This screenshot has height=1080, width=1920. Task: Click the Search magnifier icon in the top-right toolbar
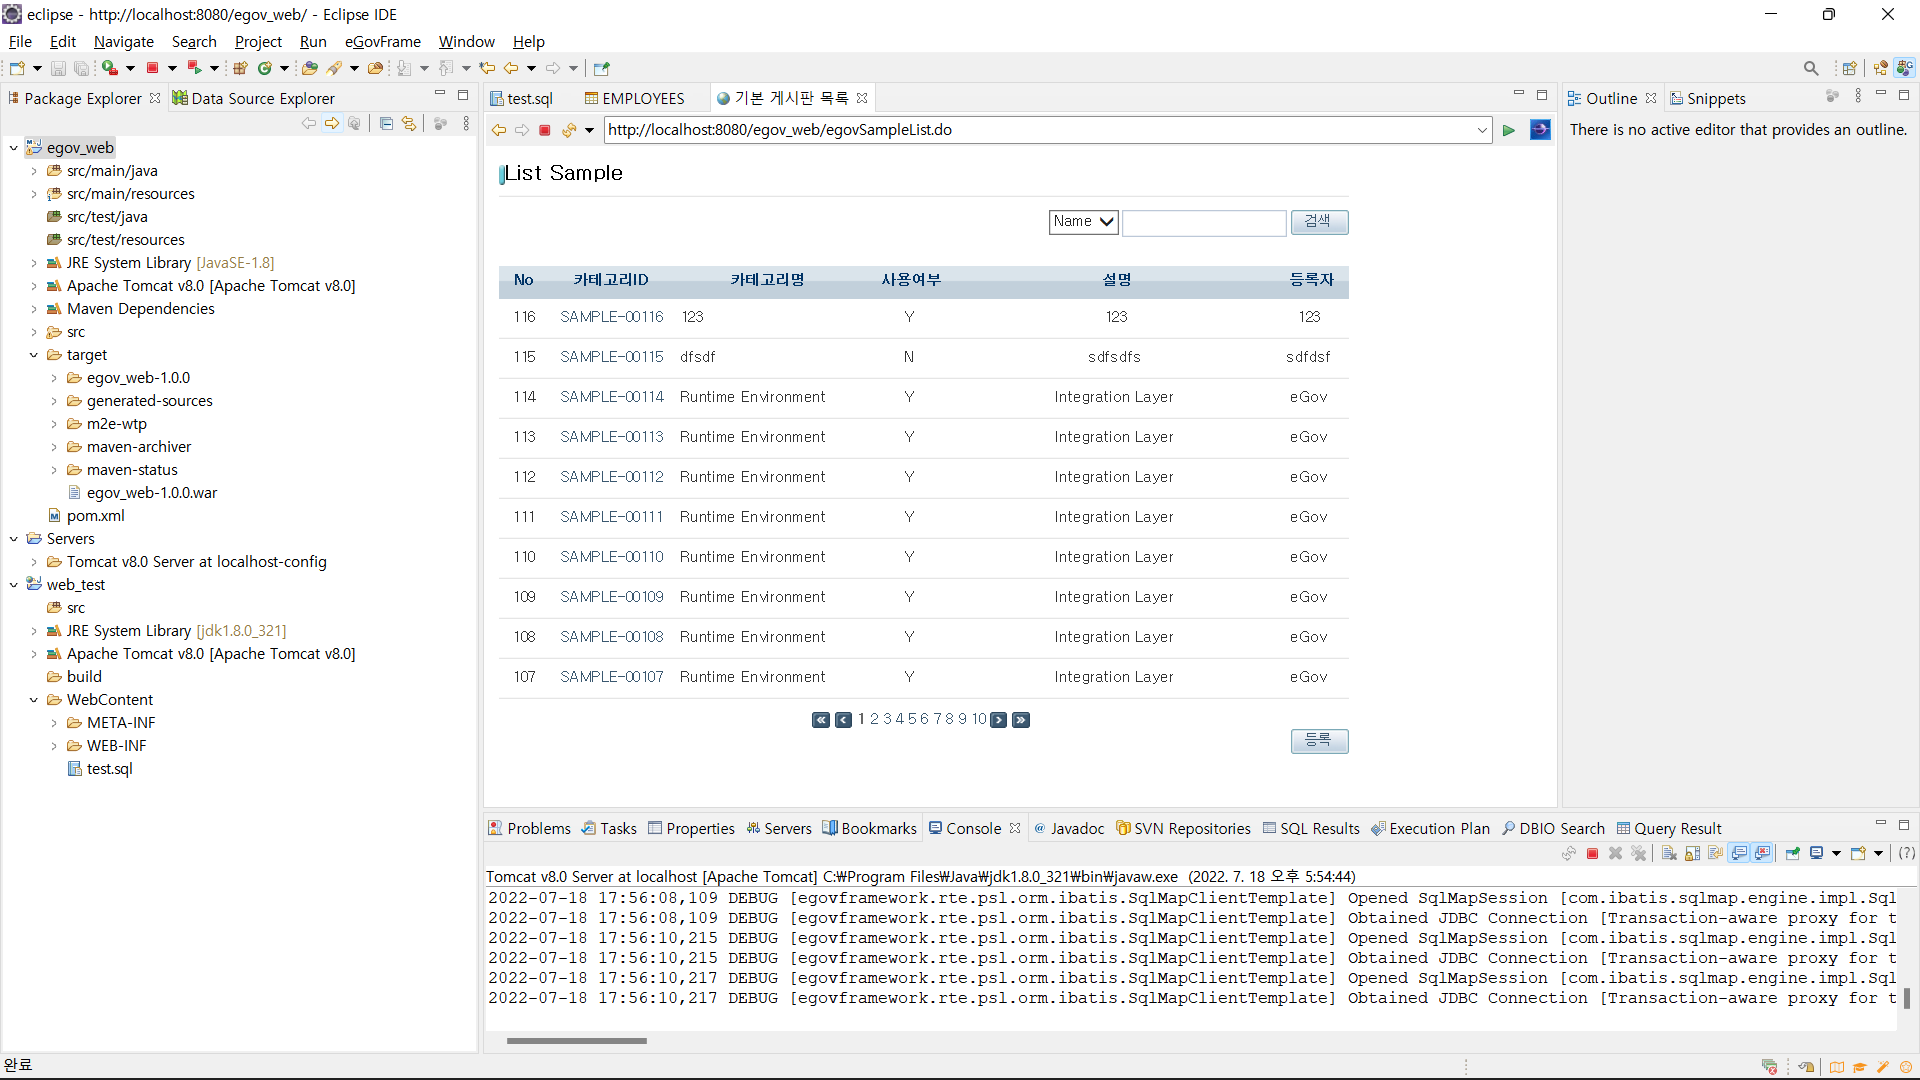coord(1811,68)
